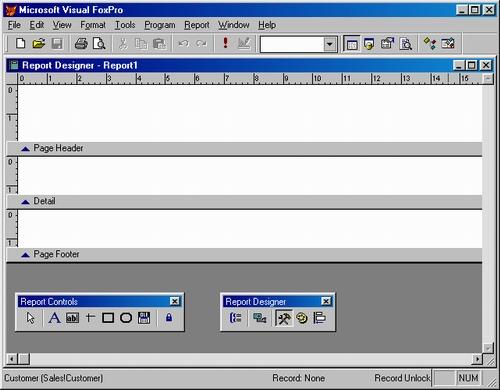Click the Open folder toolbar icon
Image resolution: width=500 pixels, height=390 pixels.
pyautogui.click(x=39, y=44)
